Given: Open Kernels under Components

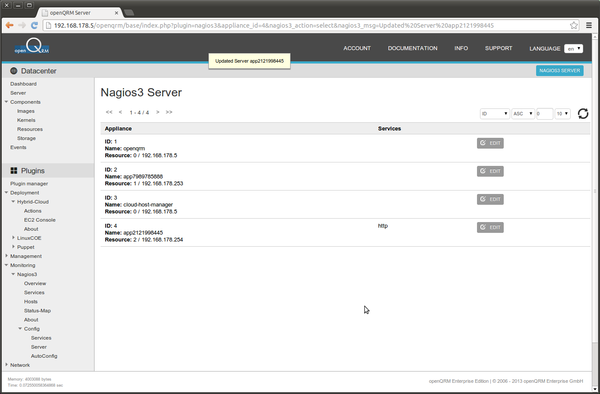Looking at the screenshot, I should (26, 120).
